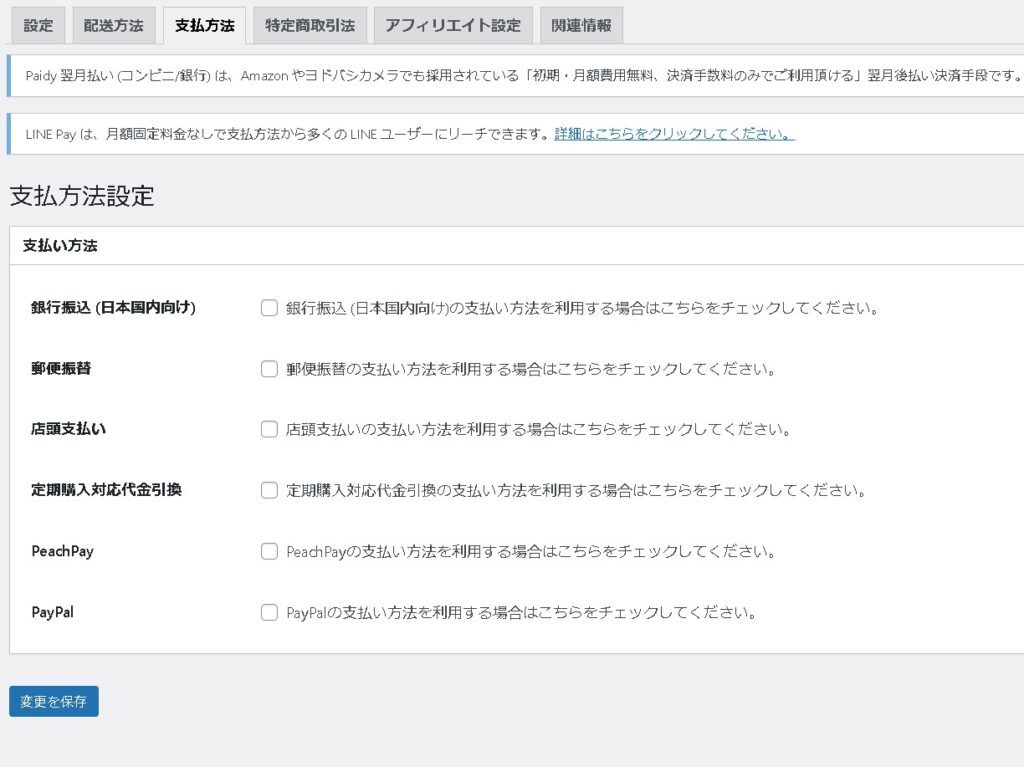
Task: Open the 設定 tab
Action: (x=38, y=26)
